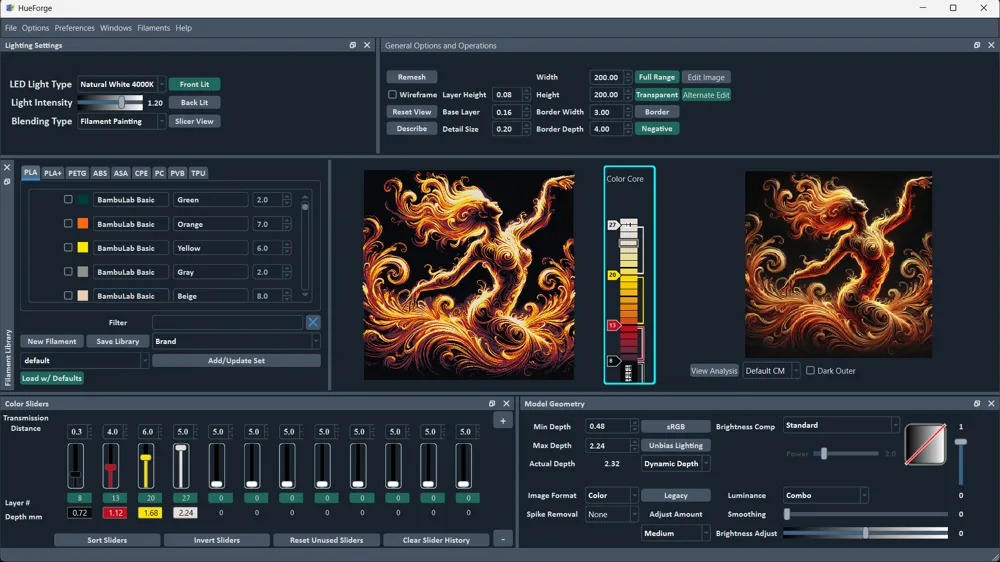
Task: Close the General Options and Operations panel
Action: coord(991,45)
